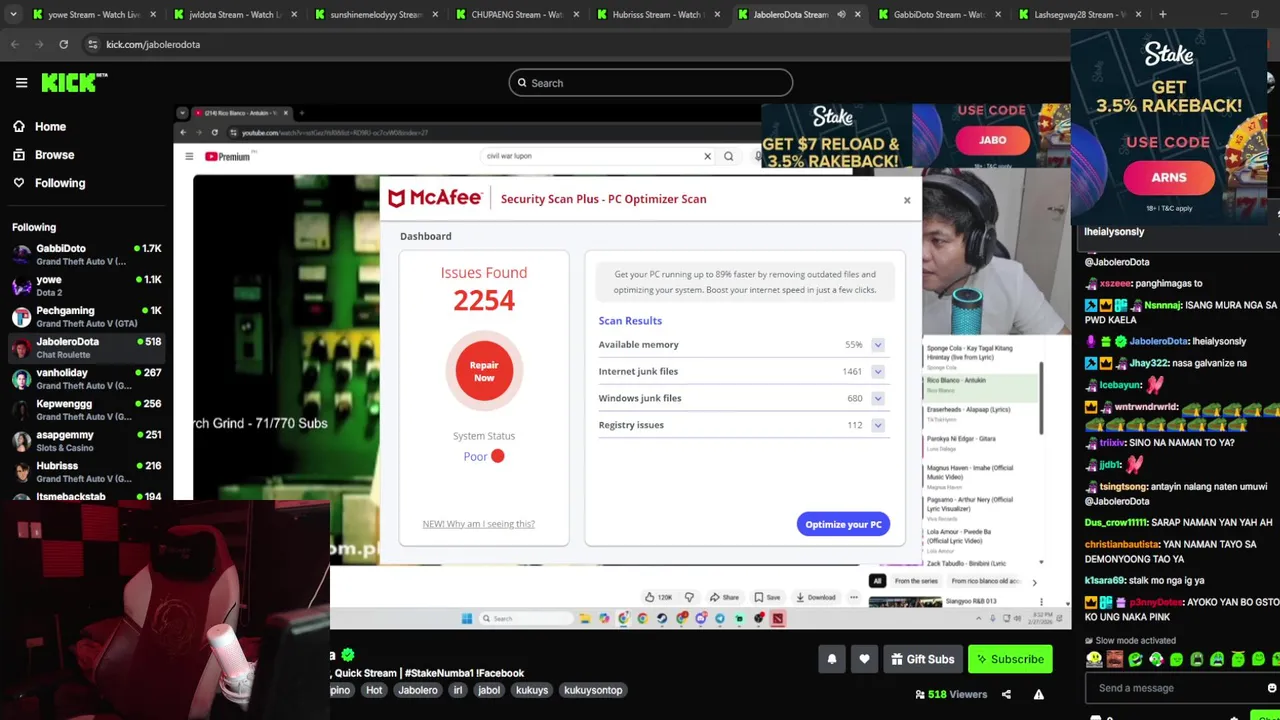Open YouTube more actions ellipsis
This screenshot has height=720, width=1280.
coord(853,597)
